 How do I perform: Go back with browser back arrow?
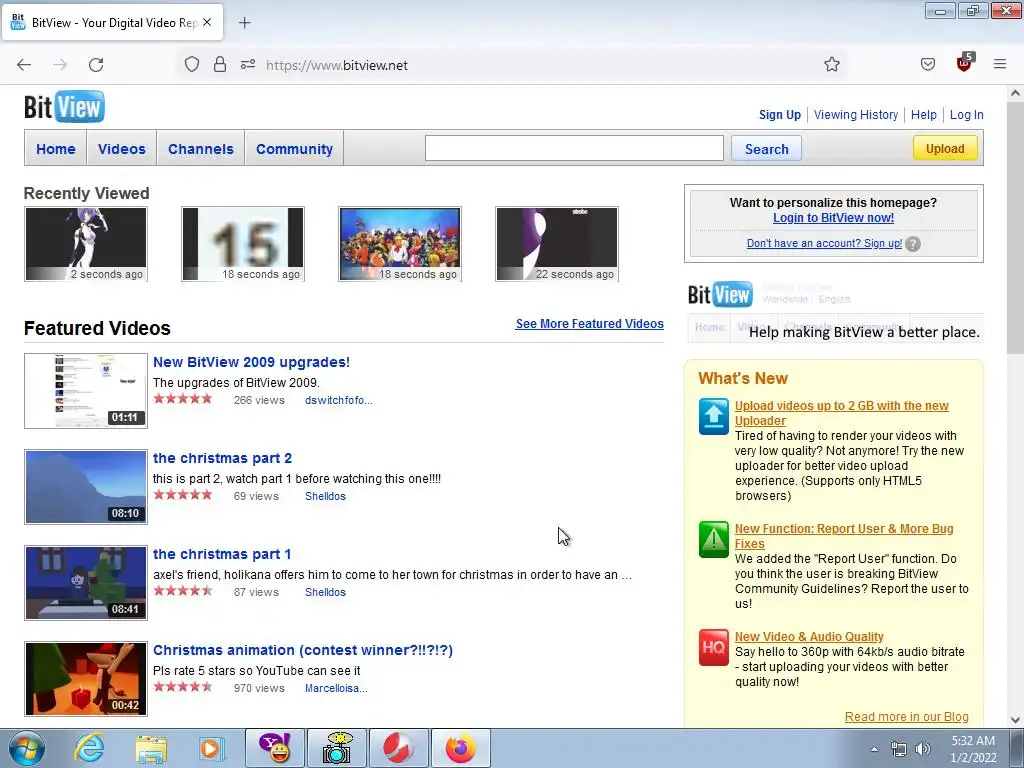click(x=24, y=65)
